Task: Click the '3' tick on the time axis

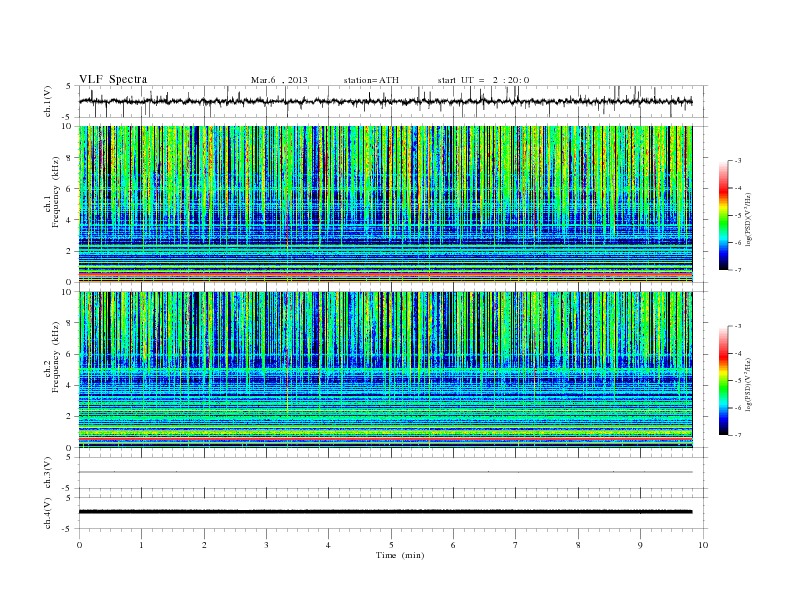Action: [x=266, y=545]
